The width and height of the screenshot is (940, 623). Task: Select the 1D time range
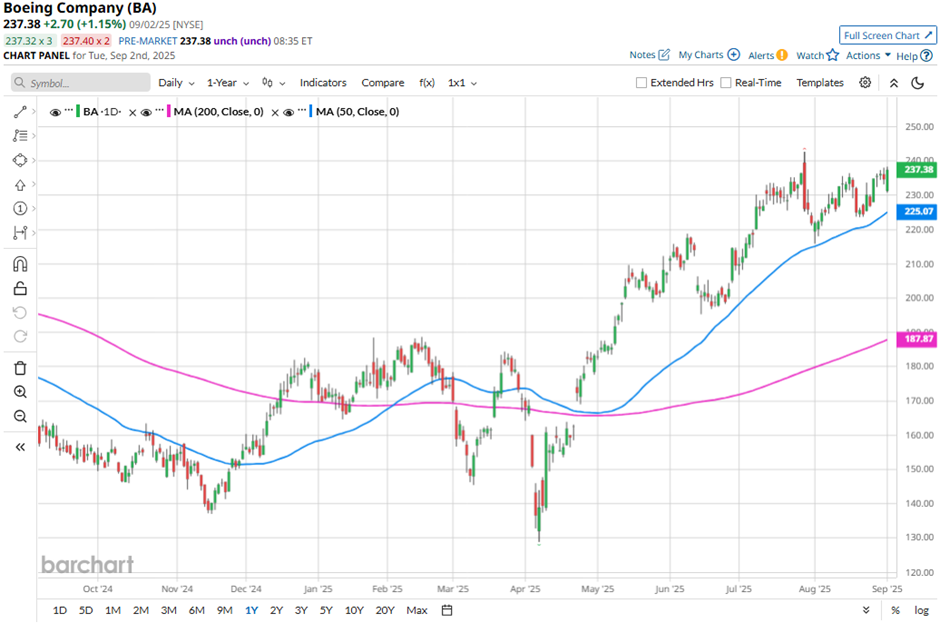pos(60,610)
